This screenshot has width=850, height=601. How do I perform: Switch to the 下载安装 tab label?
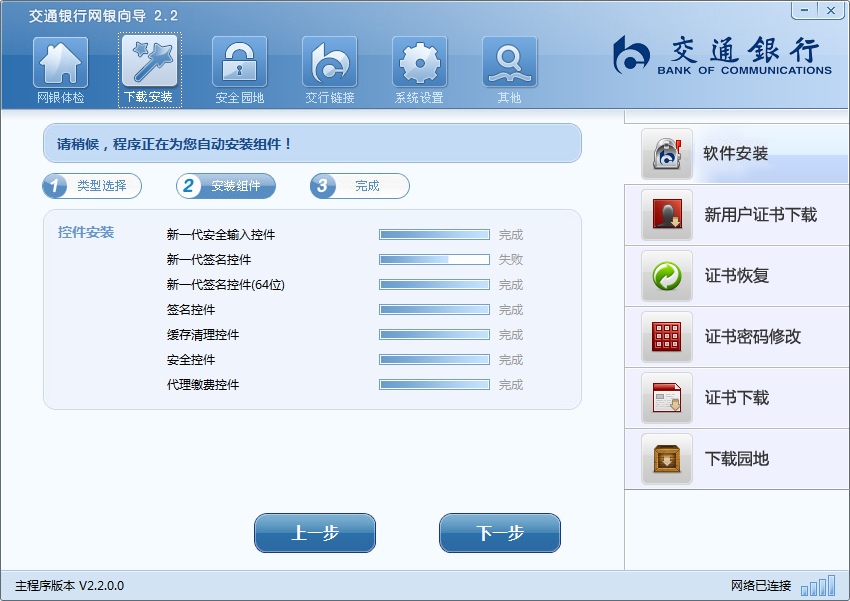149,97
